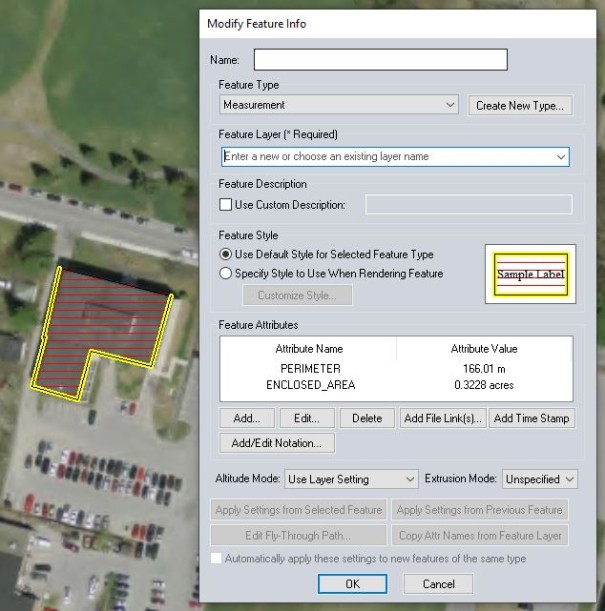
Task: Expand the Feature Layer name combo box
Action: pos(560,157)
